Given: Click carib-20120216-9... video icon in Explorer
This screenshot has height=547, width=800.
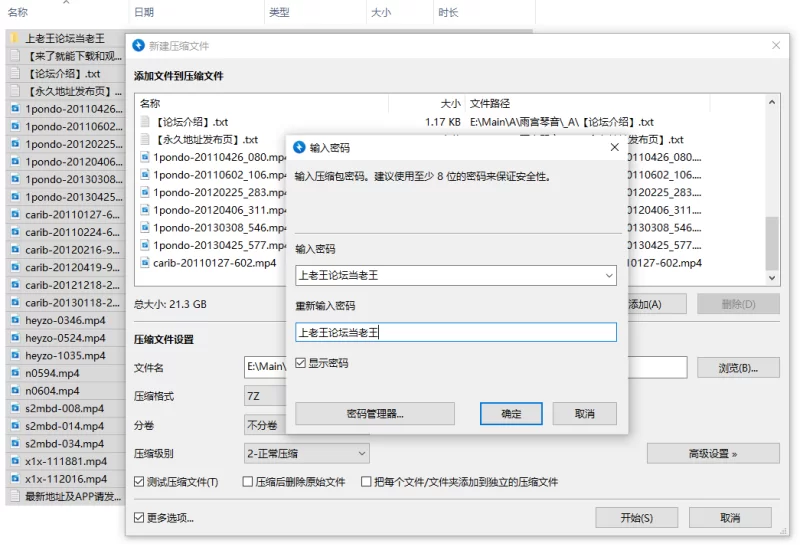Looking at the screenshot, I should click(x=15, y=250).
